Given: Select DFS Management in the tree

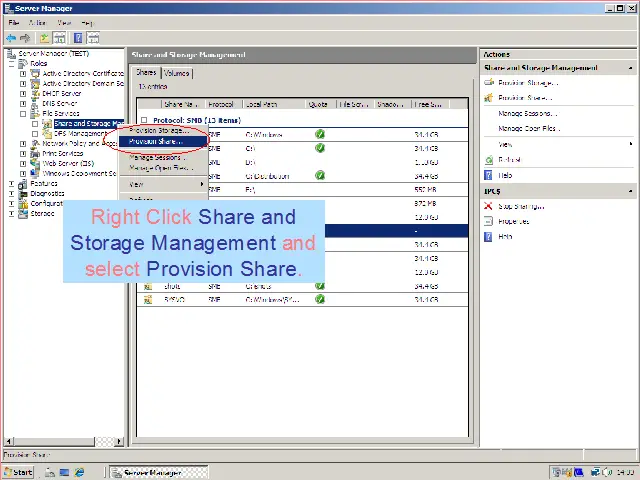Looking at the screenshot, I should (80, 133).
